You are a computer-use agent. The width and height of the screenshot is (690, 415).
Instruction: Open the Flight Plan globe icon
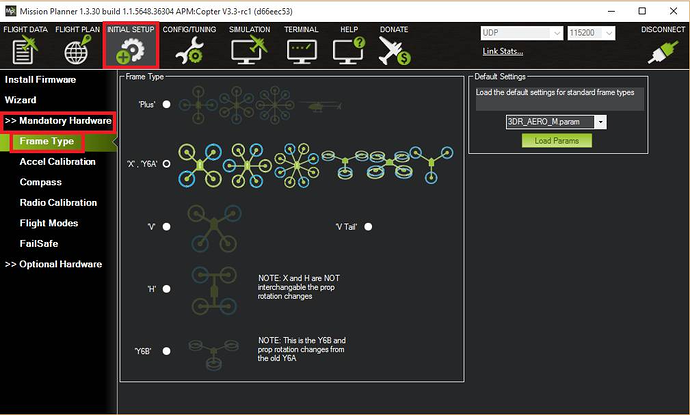pyautogui.click(x=77, y=48)
